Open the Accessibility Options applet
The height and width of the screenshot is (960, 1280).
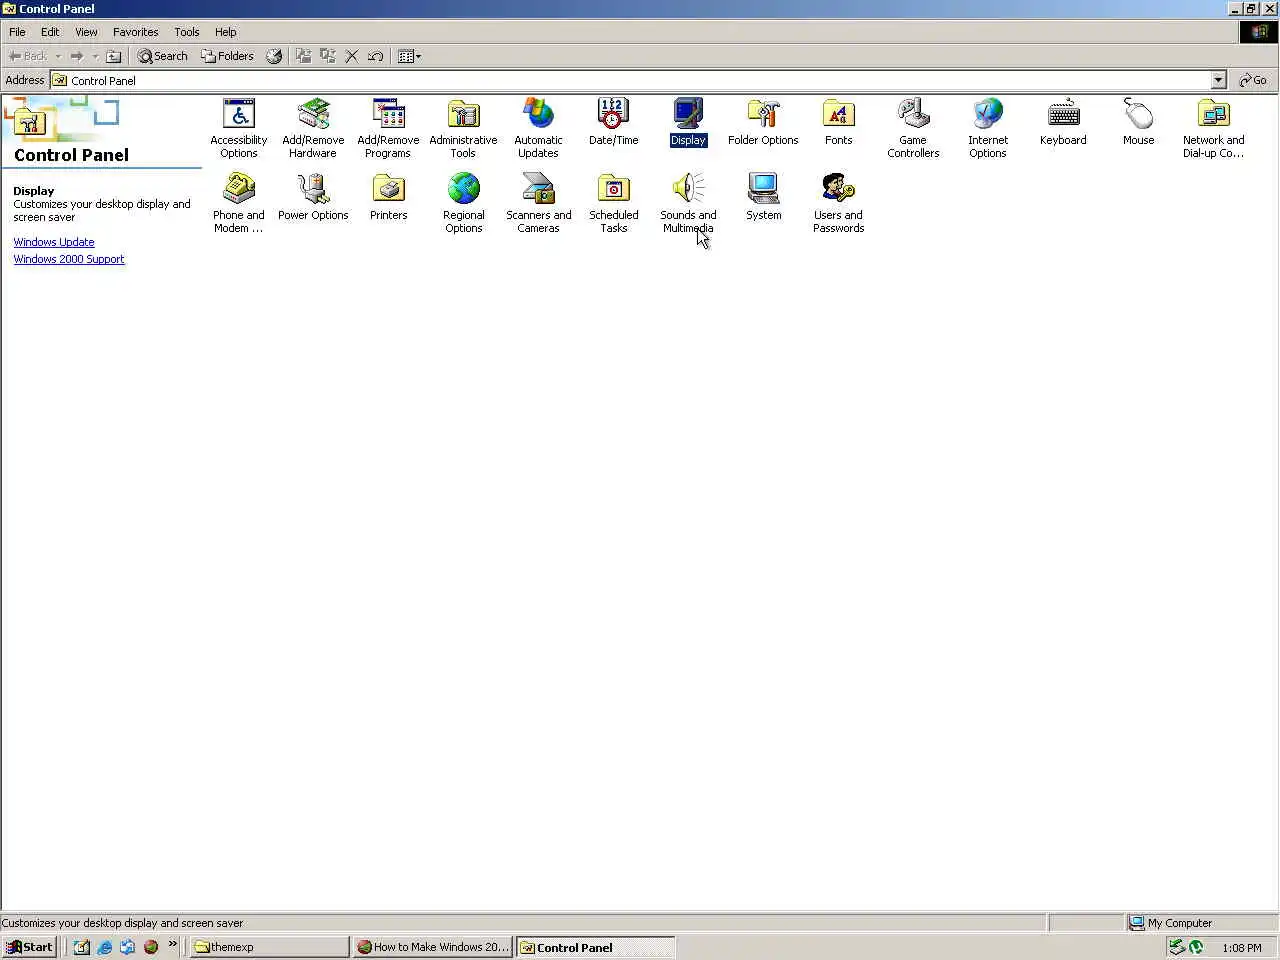238,128
